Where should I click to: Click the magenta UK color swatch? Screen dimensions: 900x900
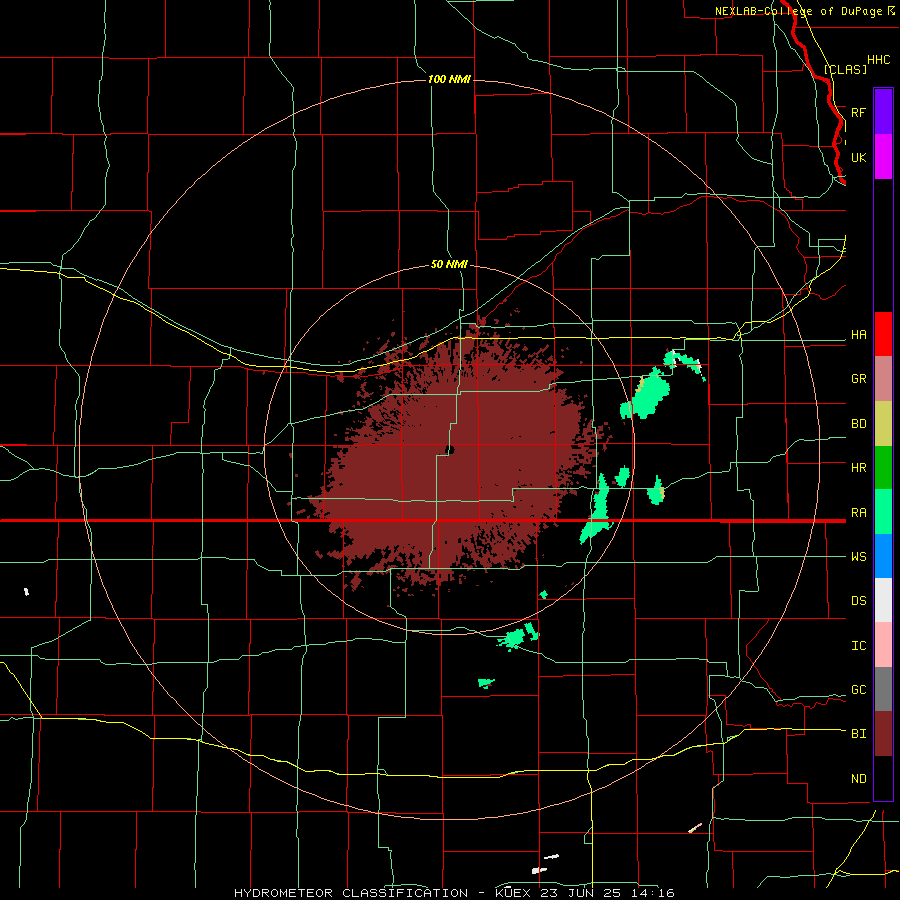(883, 157)
